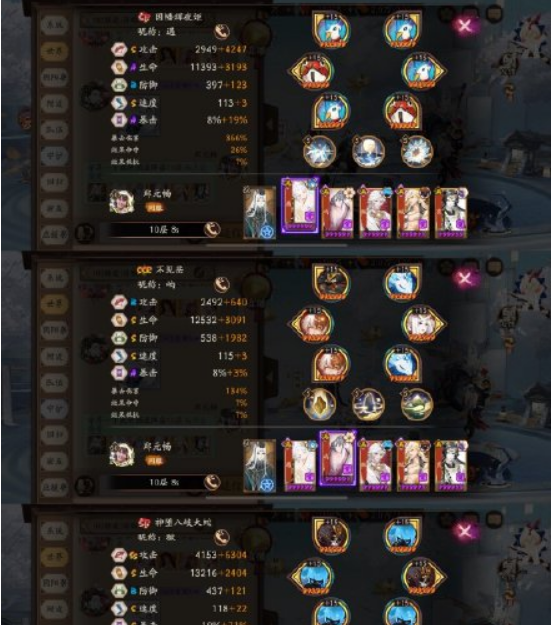Open the highlighted 世界 tab in the top sidebar
The image size is (552, 625).
55,51
